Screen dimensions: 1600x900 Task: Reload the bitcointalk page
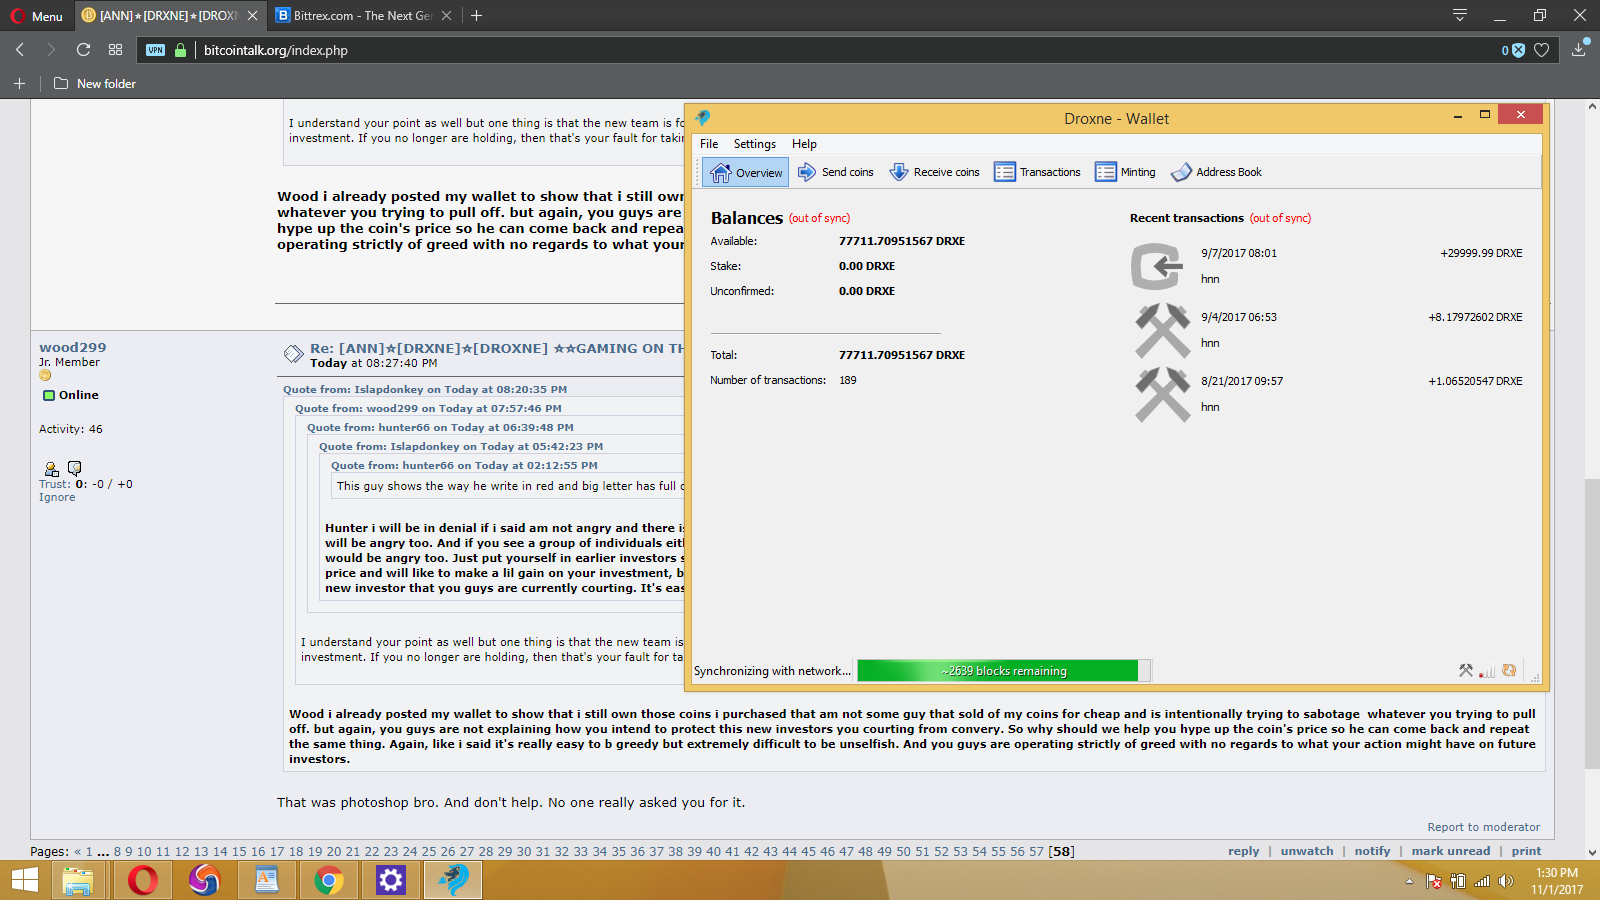point(84,50)
